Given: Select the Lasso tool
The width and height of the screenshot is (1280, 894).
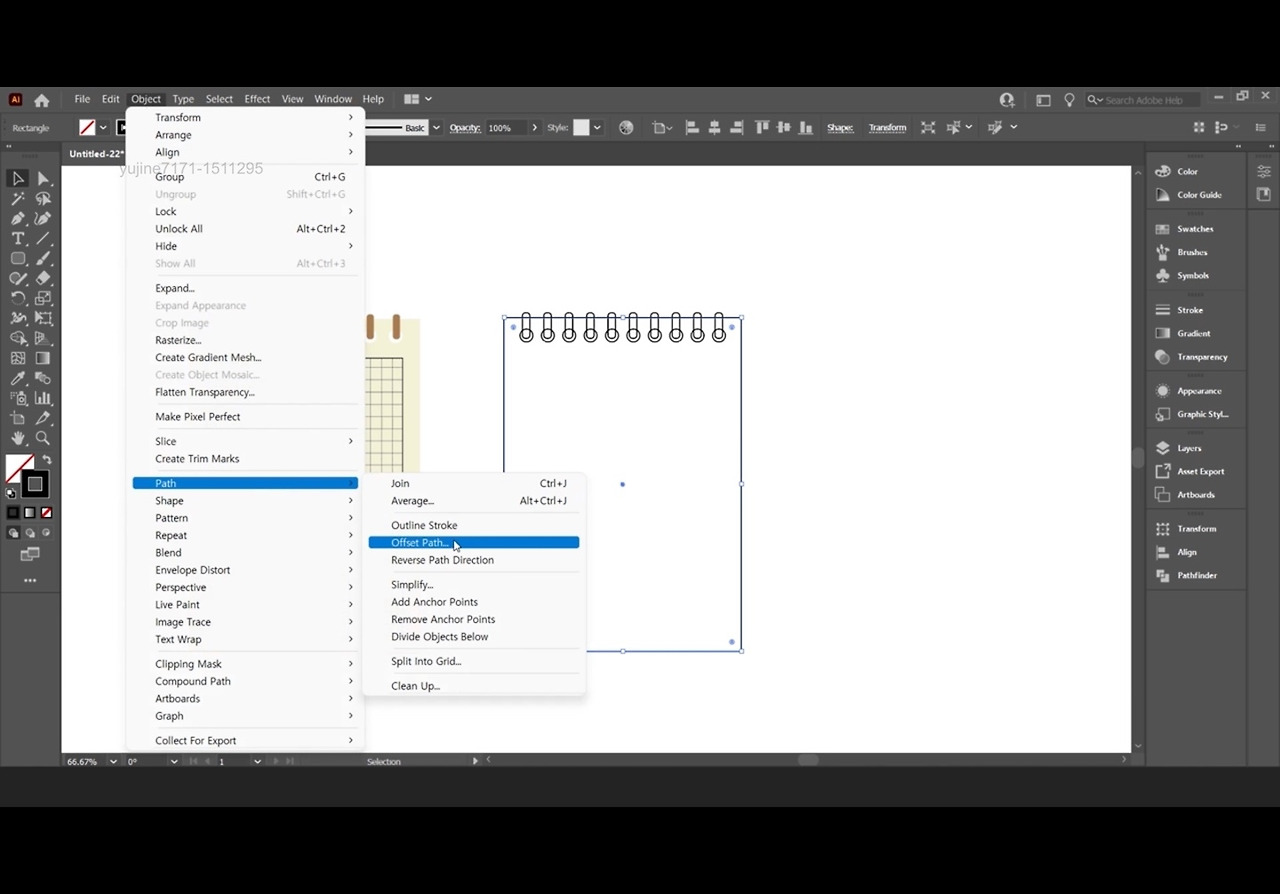Looking at the screenshot, I should [43, 198].
